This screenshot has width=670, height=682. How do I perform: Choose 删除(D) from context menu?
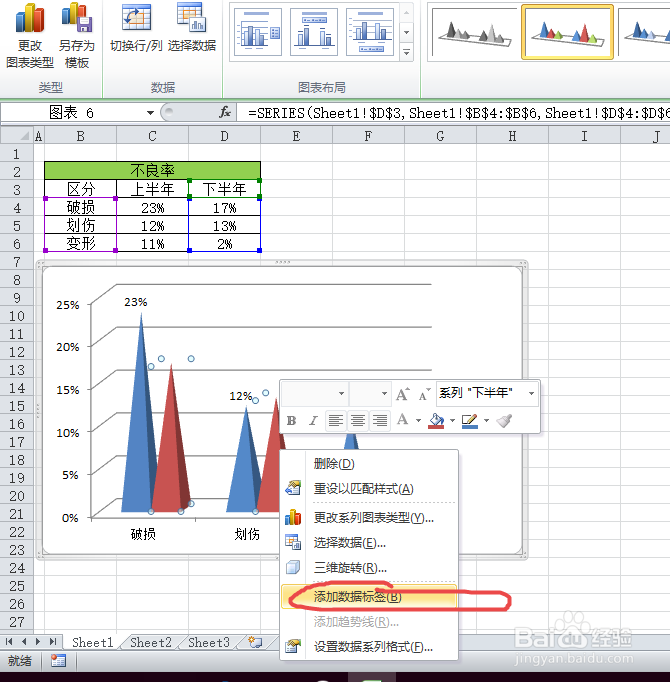pyautogui.click(x=369, y=464)
